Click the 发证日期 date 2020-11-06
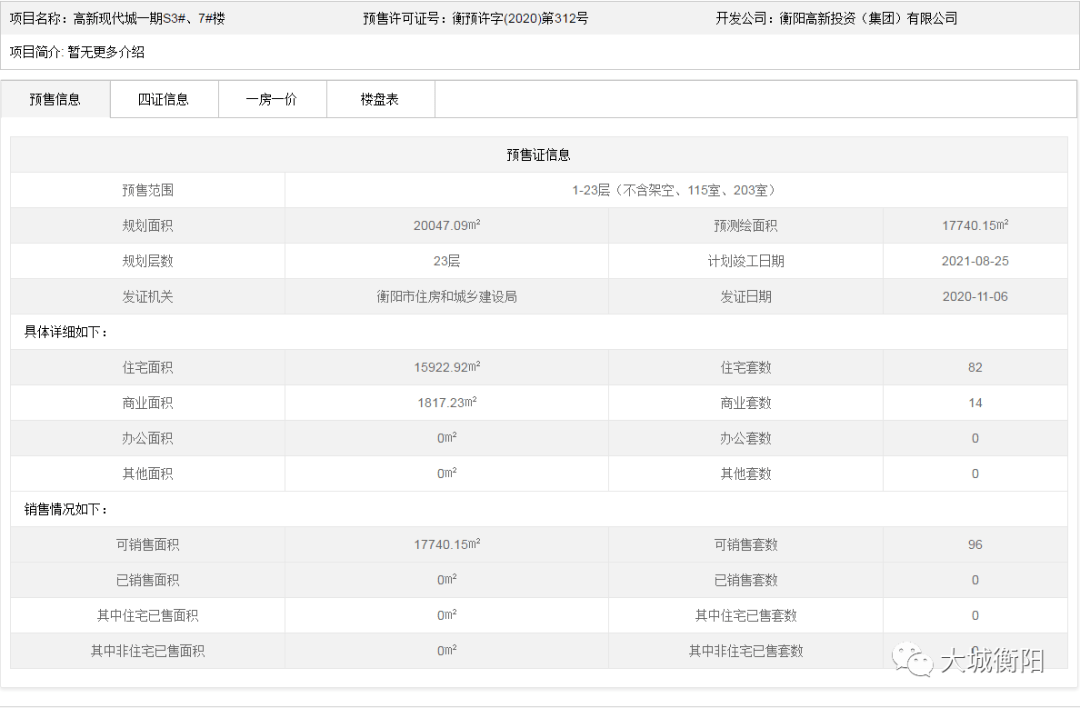This screenshot has height=708, width=1080. pyautogui.click(x=975, y=296)
